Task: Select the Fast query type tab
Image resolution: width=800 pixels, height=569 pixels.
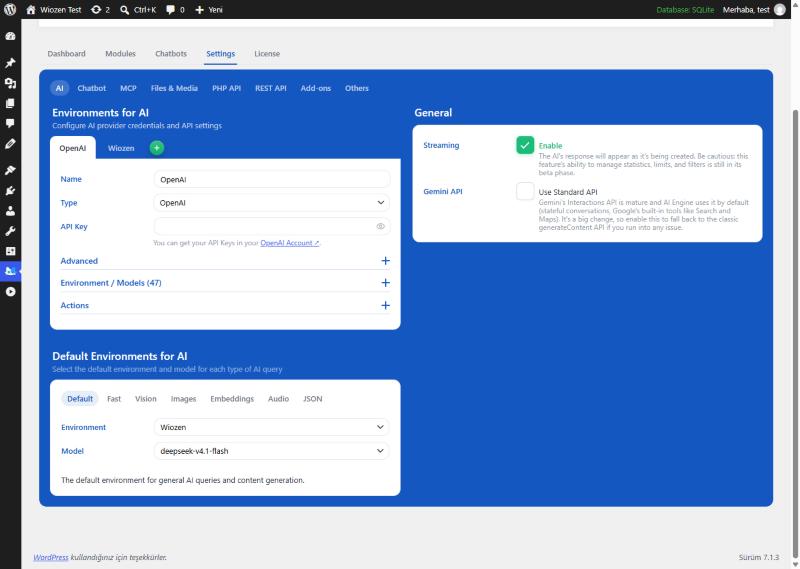Action: click(114, 399)
